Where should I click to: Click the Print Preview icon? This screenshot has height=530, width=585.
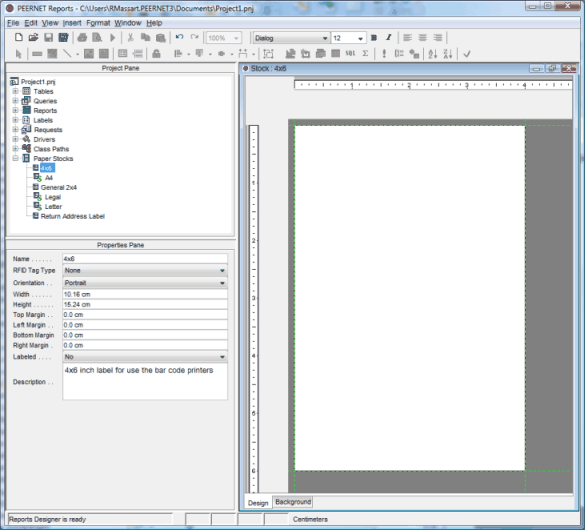(x=97, y=37)
